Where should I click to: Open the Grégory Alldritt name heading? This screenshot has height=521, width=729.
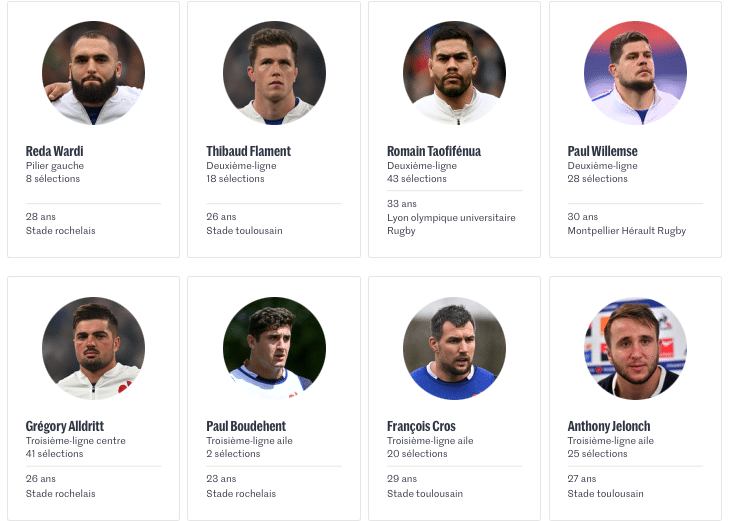(65, 426)
